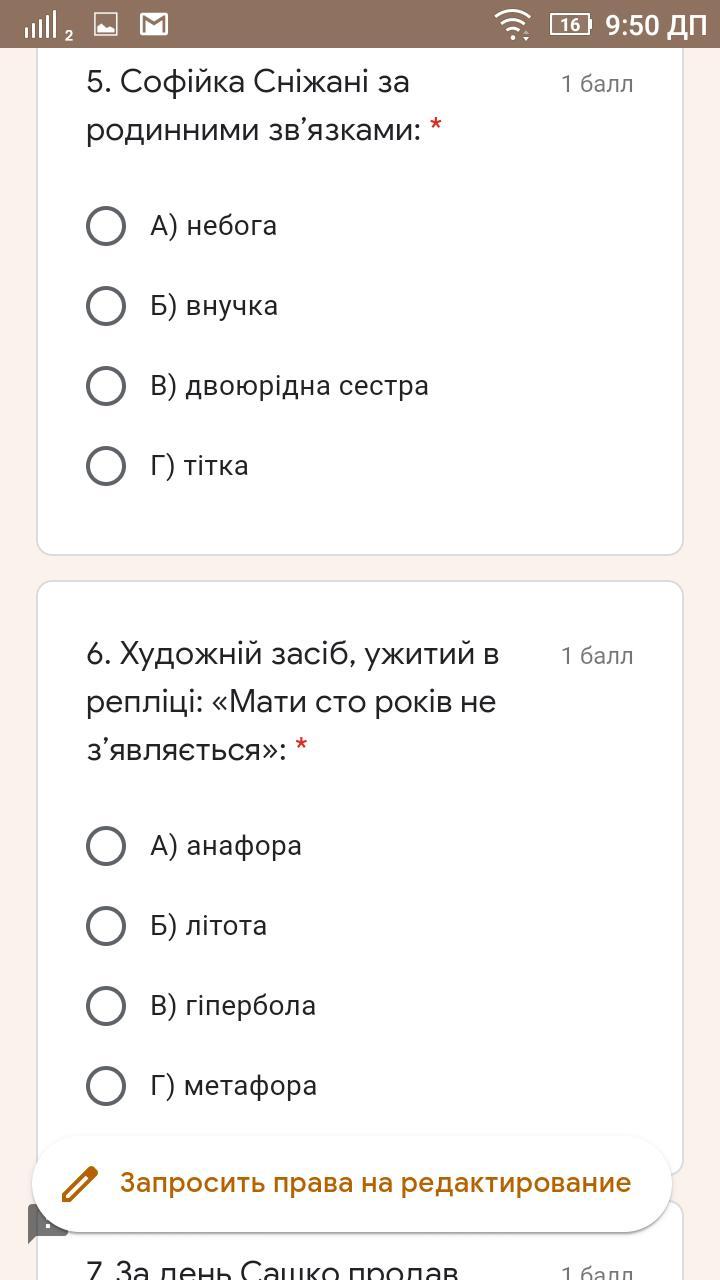The width and height of the screenshot is (720, 1280).
Task: Select Г) метафора radio option
Action: click(x=106, y=1086)
